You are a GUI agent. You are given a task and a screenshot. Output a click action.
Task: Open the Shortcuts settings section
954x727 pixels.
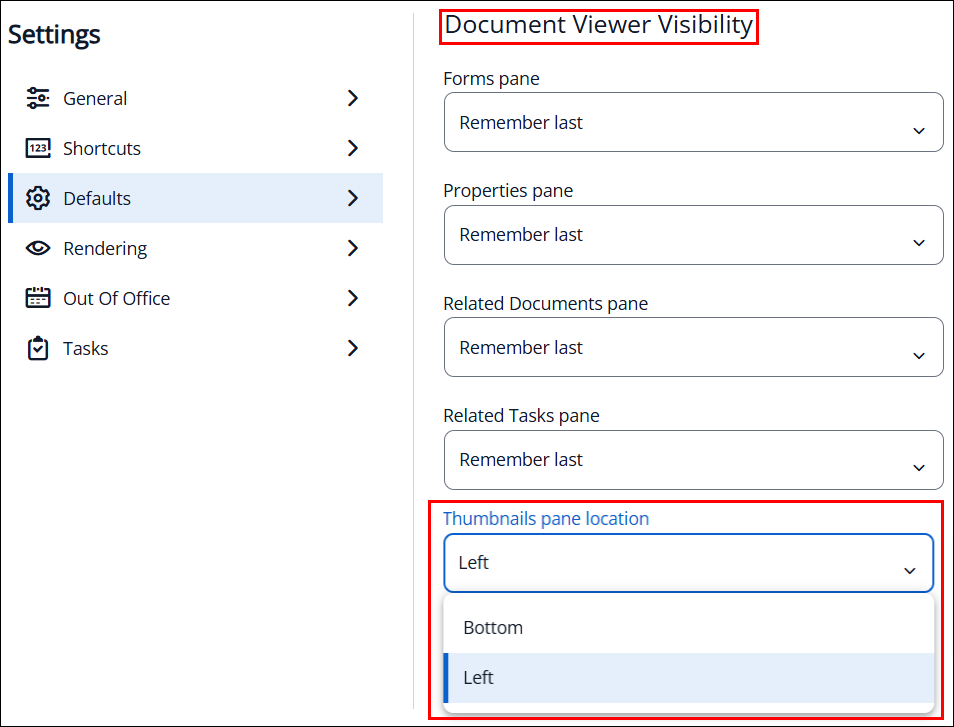[195, 148]
